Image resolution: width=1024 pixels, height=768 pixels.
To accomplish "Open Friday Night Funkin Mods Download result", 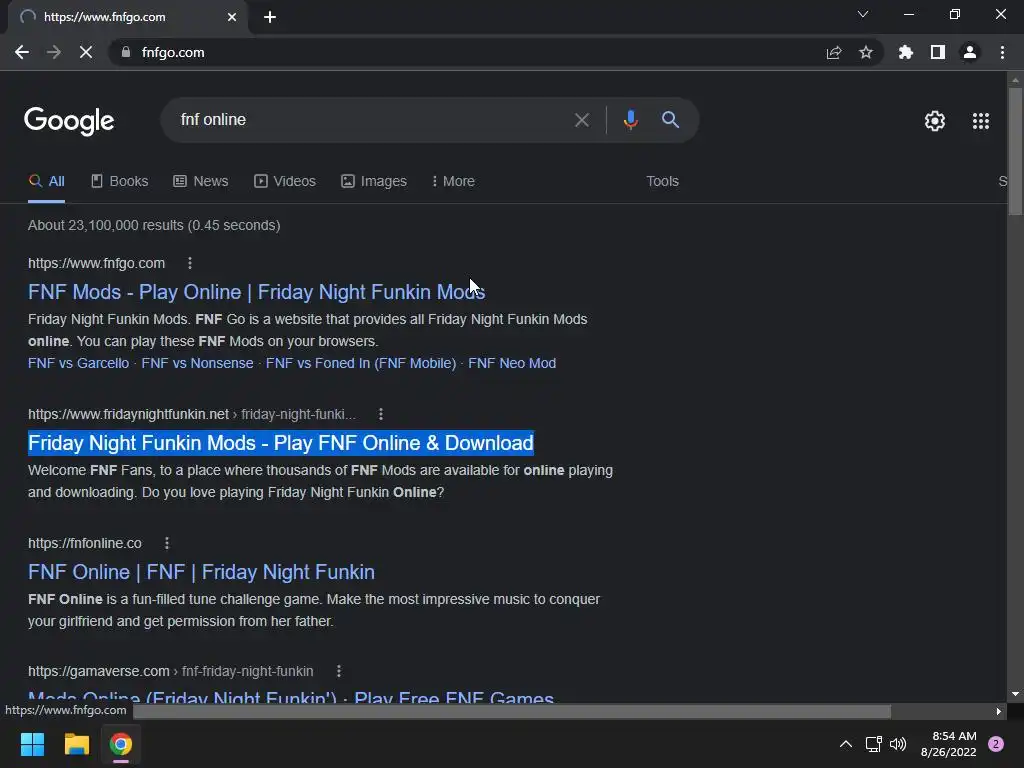I will pyautogui.click(x=281, y=443).
